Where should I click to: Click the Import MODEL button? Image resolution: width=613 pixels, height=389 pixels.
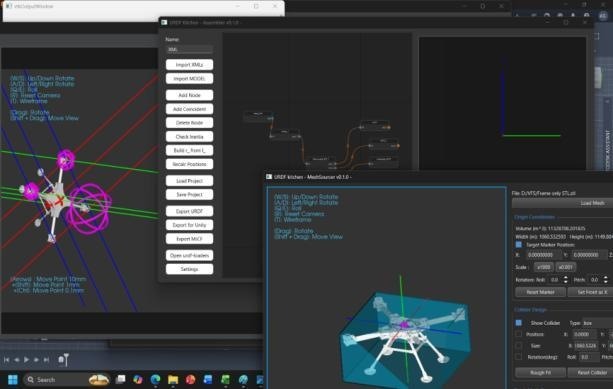(189, 79)
